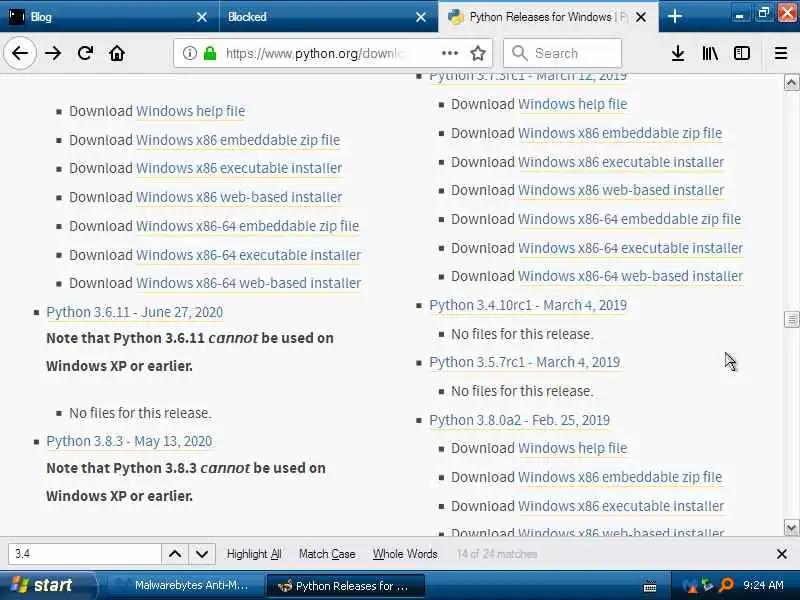The image size is (800, 600).
Task: Download left column x86-64 web-based installer
Action: pos(248,283)
